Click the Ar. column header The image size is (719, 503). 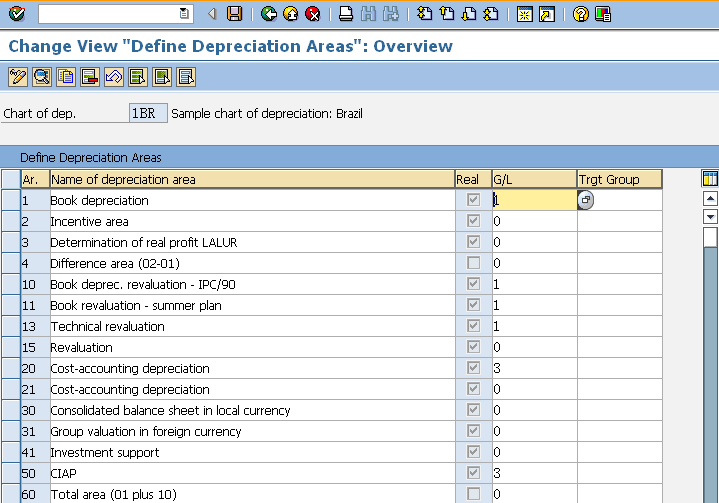click(x=35, y=179)
